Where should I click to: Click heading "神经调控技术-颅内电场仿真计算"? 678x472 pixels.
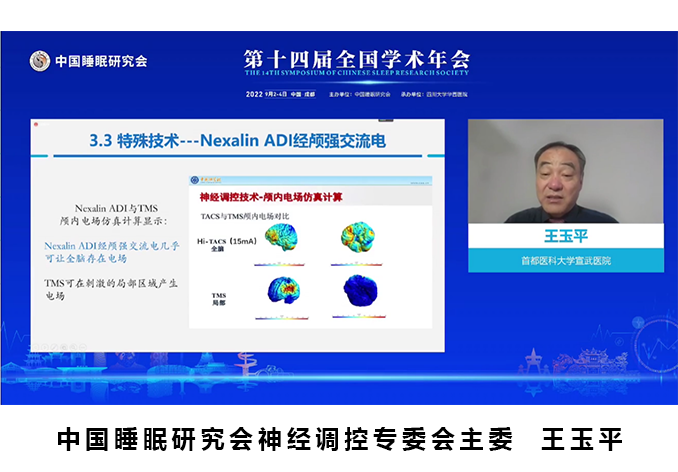pyautogui.click(x=271, y=197)
